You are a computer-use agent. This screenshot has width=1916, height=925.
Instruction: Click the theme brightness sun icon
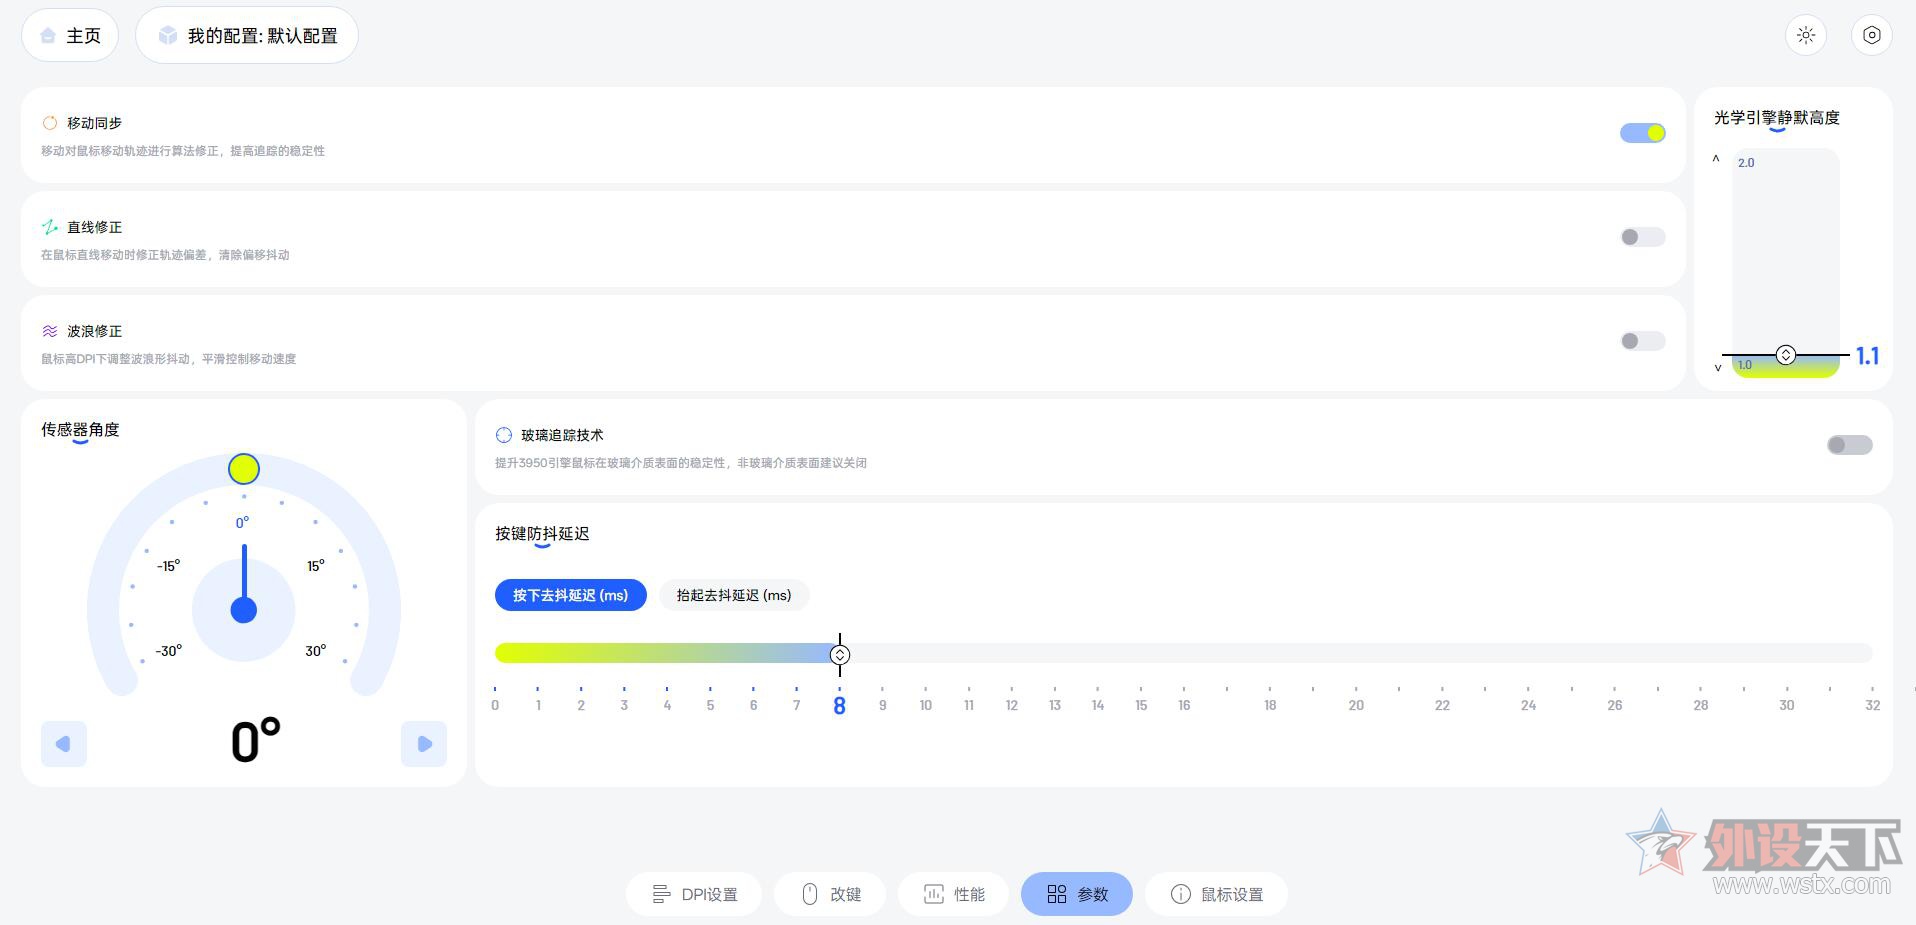point(1805,35)
